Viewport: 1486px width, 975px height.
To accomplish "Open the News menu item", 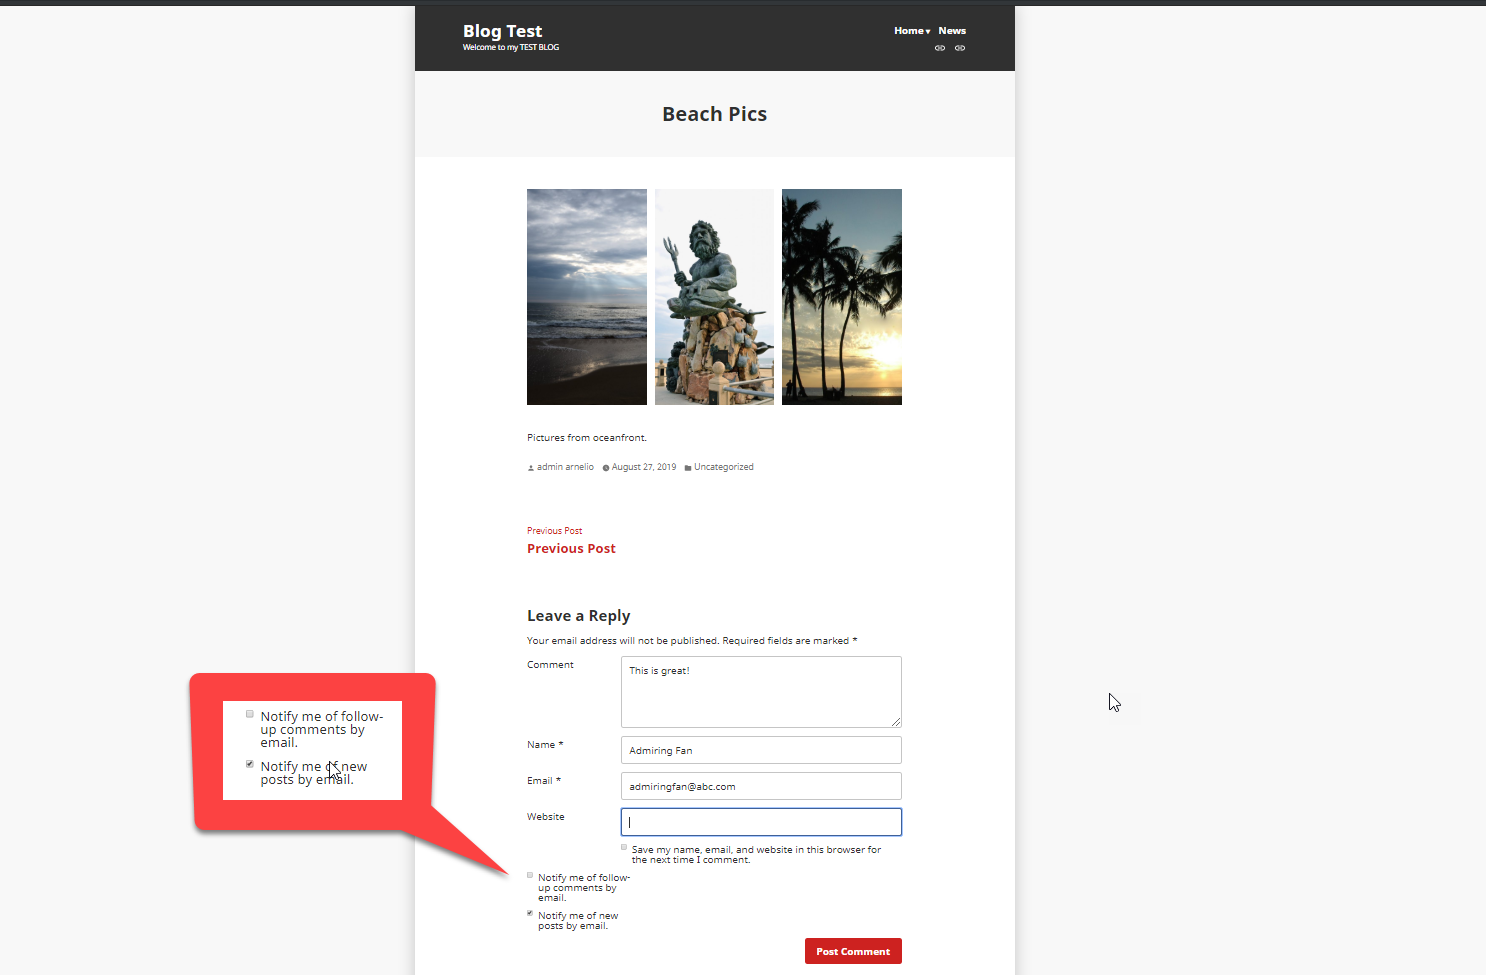I will 951,31.
